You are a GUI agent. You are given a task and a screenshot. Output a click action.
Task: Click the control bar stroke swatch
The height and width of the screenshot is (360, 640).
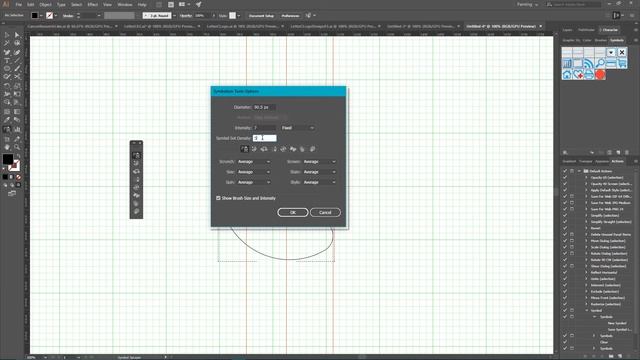[50, 16]
